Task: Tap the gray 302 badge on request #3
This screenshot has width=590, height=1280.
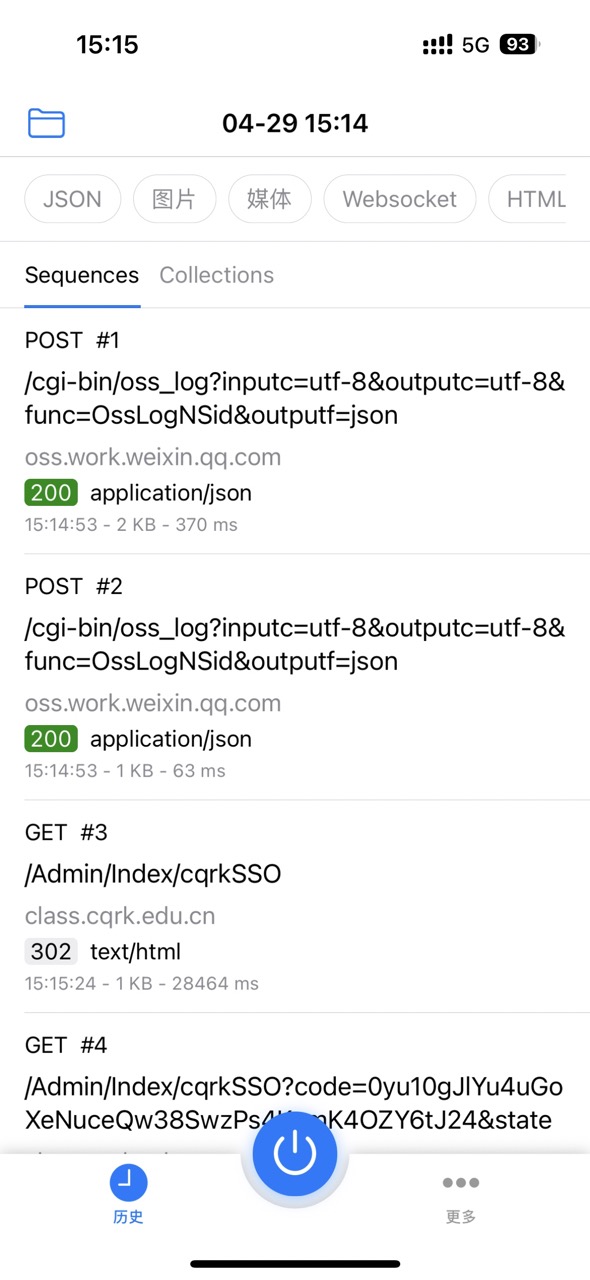Action: [51, 951]
